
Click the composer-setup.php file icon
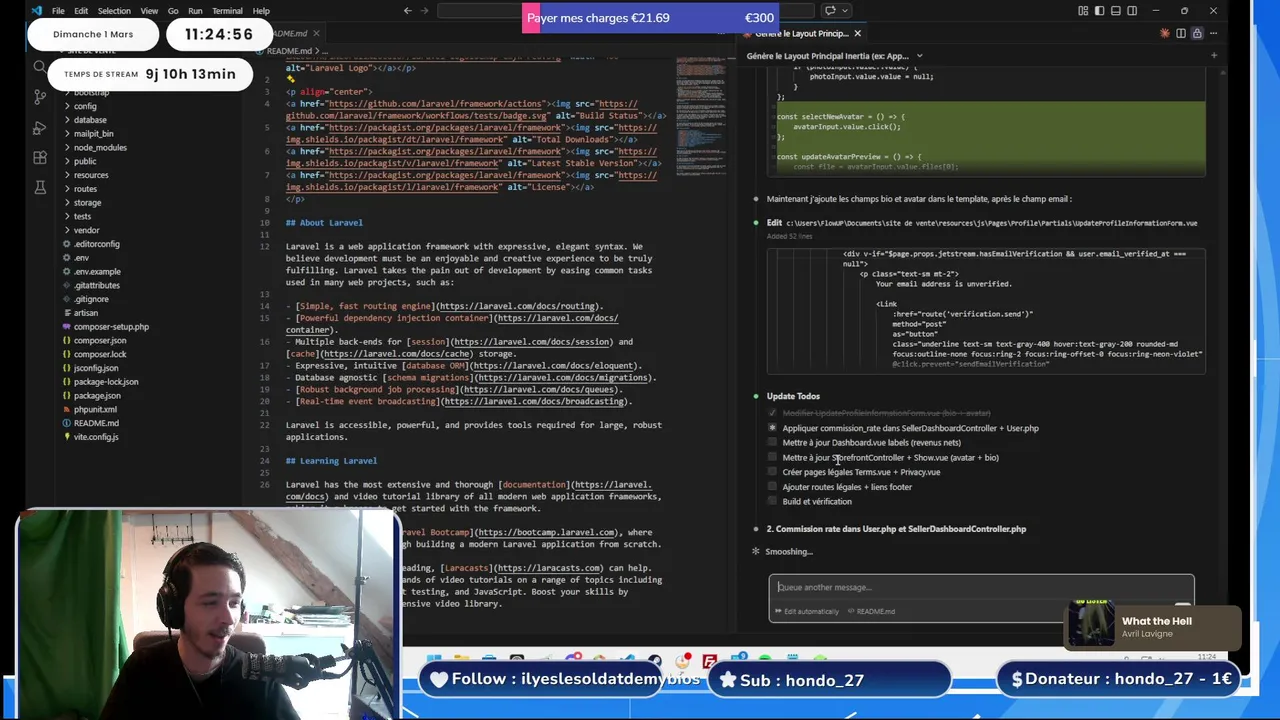(67, 327)
